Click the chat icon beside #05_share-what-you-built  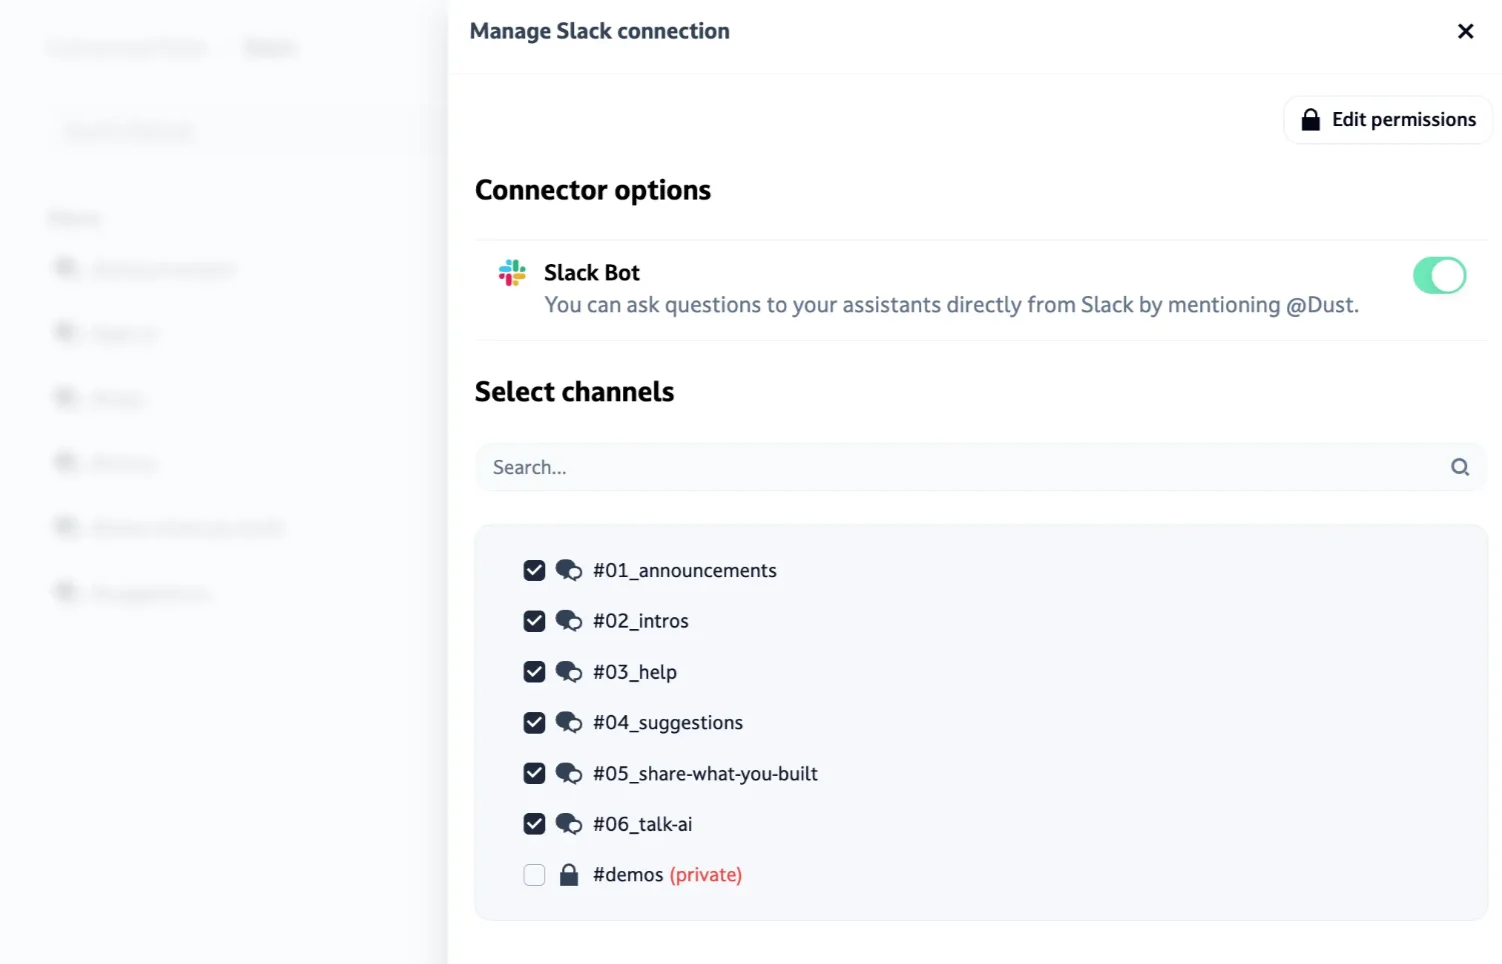[x=569, y=774]
